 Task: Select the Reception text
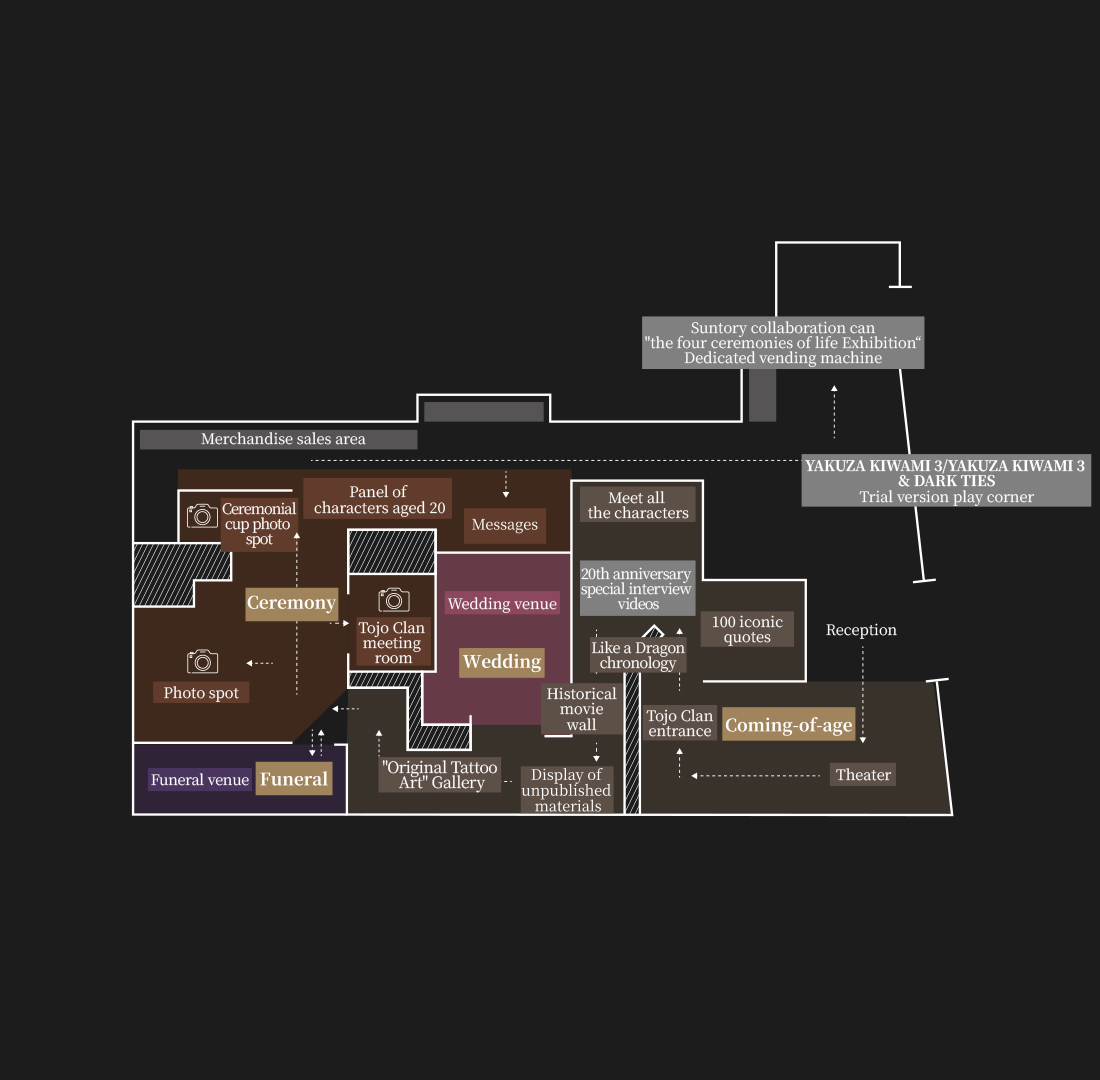pyautogui.click(x=861, y=630)
